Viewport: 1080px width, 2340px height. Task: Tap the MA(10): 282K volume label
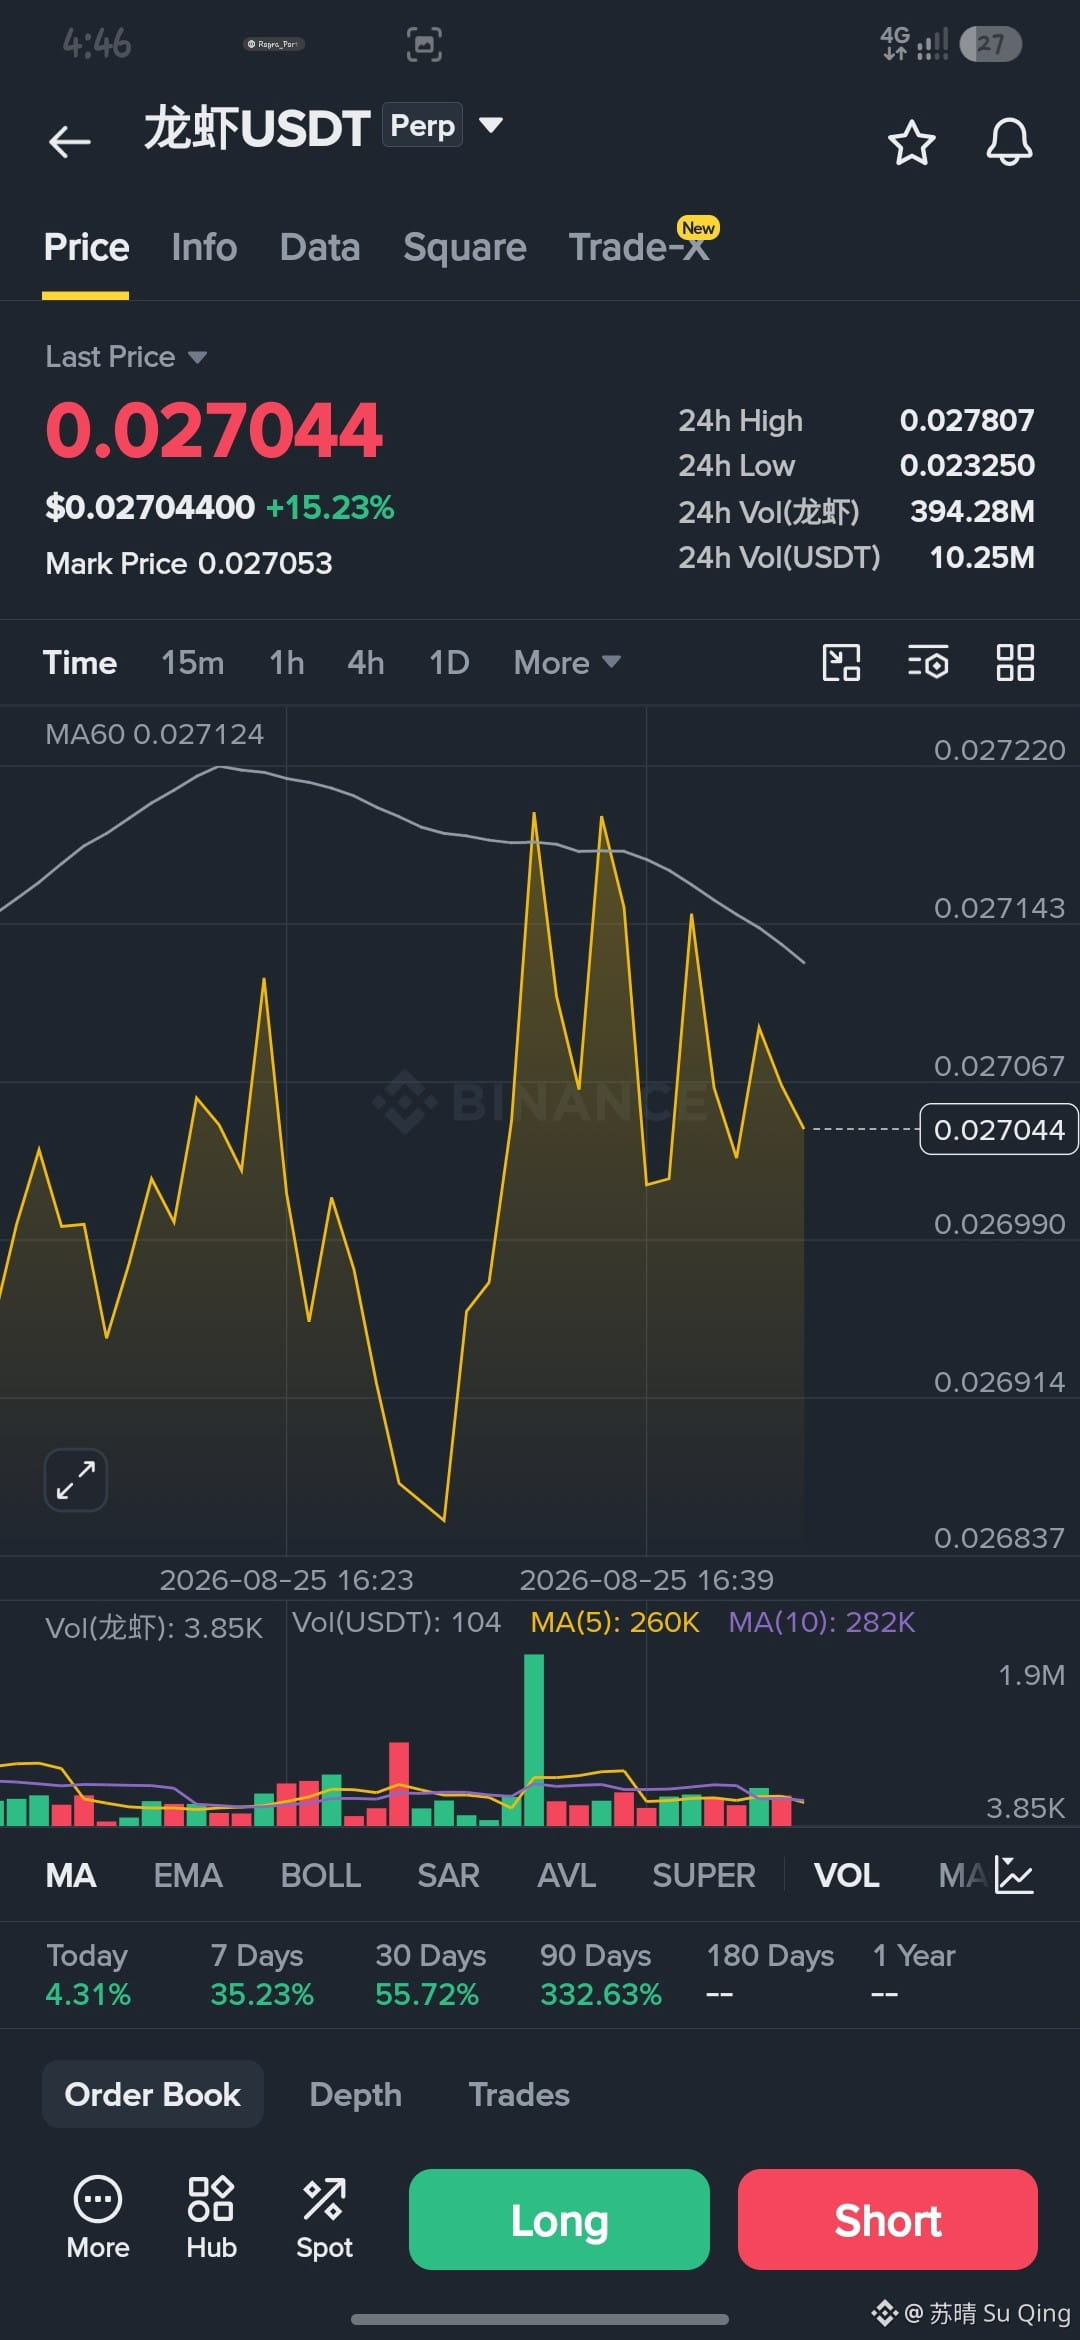[822, 1621]
